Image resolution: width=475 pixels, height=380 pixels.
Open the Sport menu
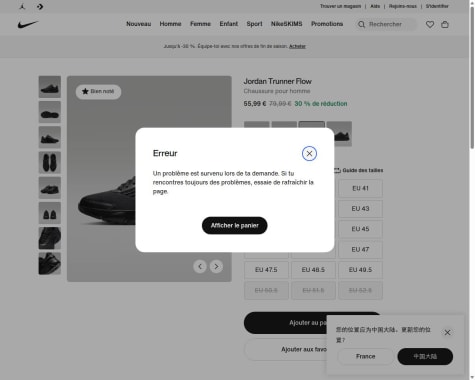coord(254,24)
